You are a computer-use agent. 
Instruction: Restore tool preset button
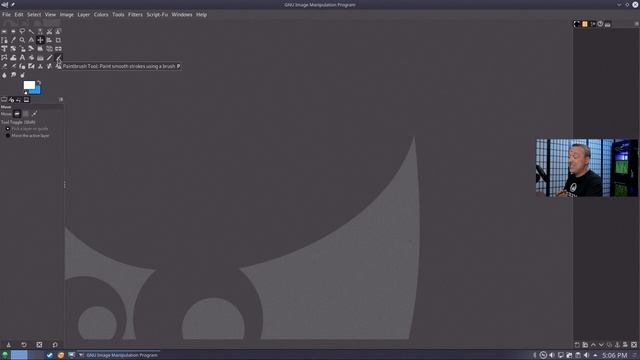[24, 345]
